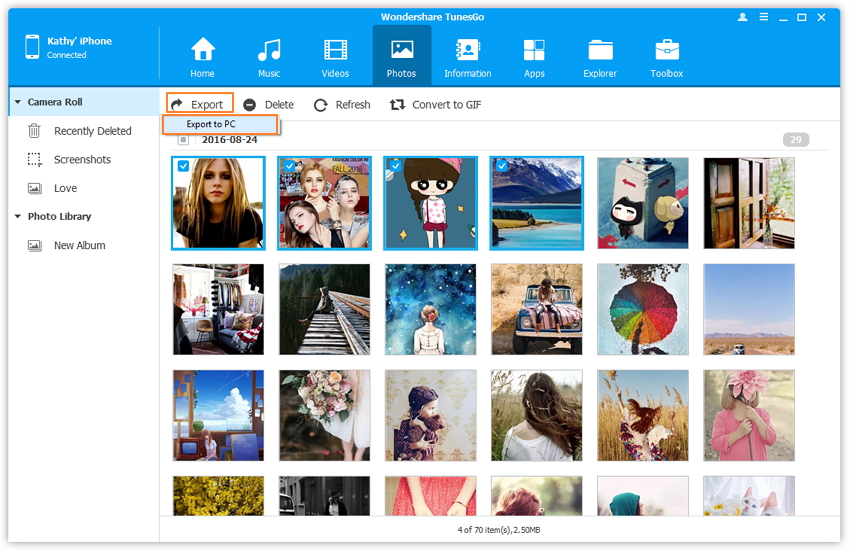Open the Information contacts icon
The image size is (850, 551).
pyautogui.click(x=467, y=50)
